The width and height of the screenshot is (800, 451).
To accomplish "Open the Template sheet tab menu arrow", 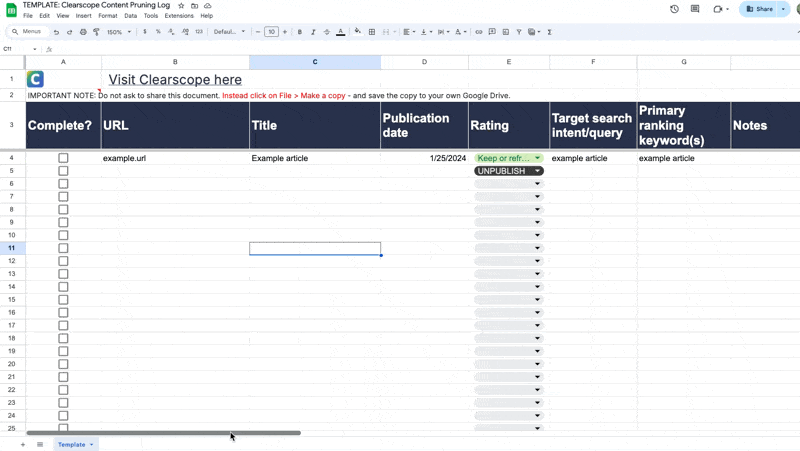I will coord(92,445).
